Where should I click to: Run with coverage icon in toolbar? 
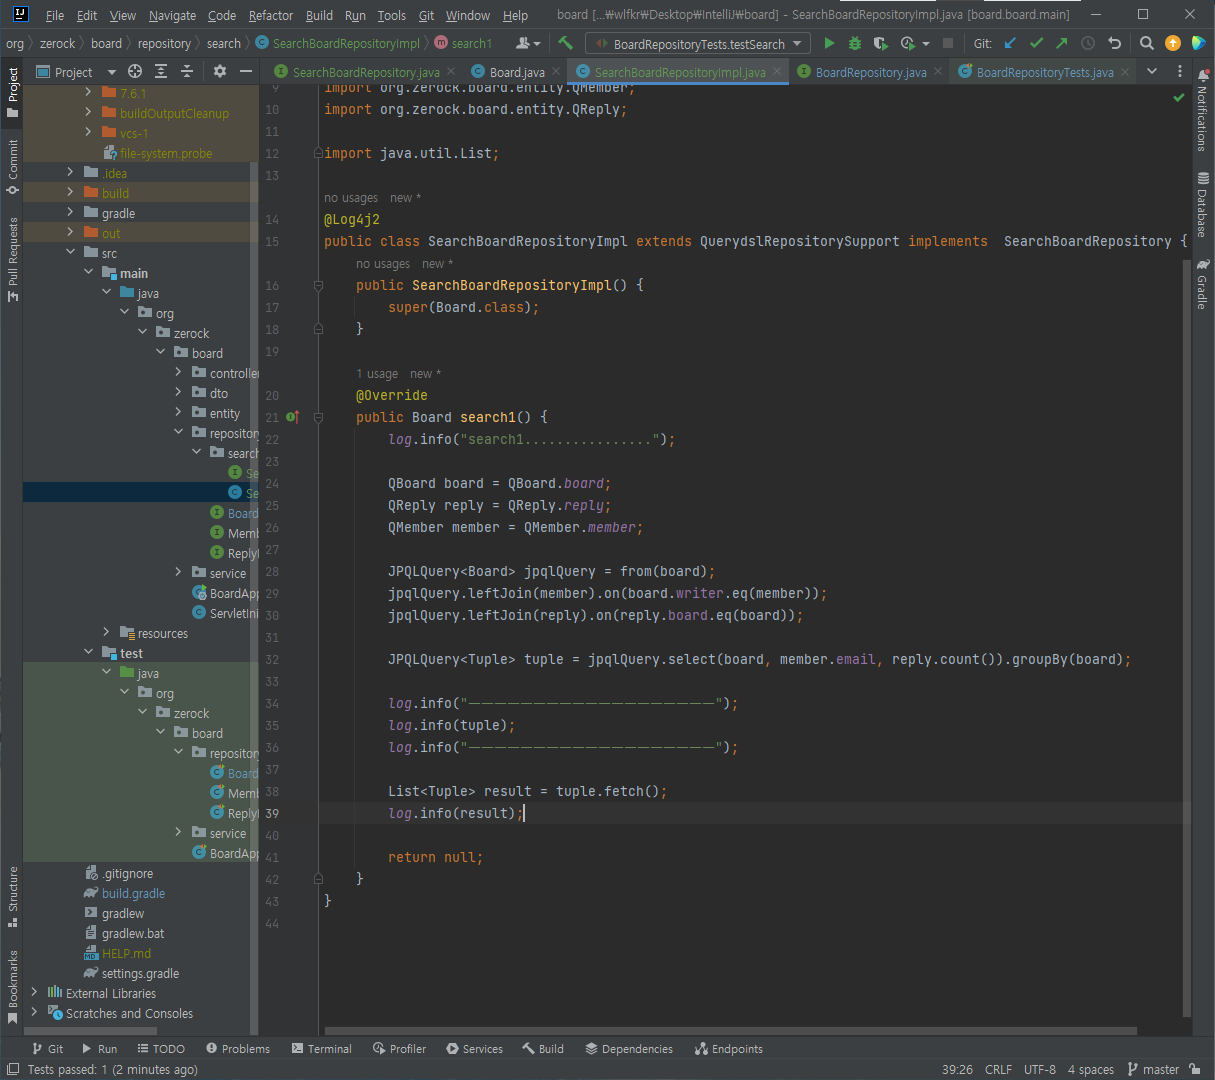click(880, 43)
